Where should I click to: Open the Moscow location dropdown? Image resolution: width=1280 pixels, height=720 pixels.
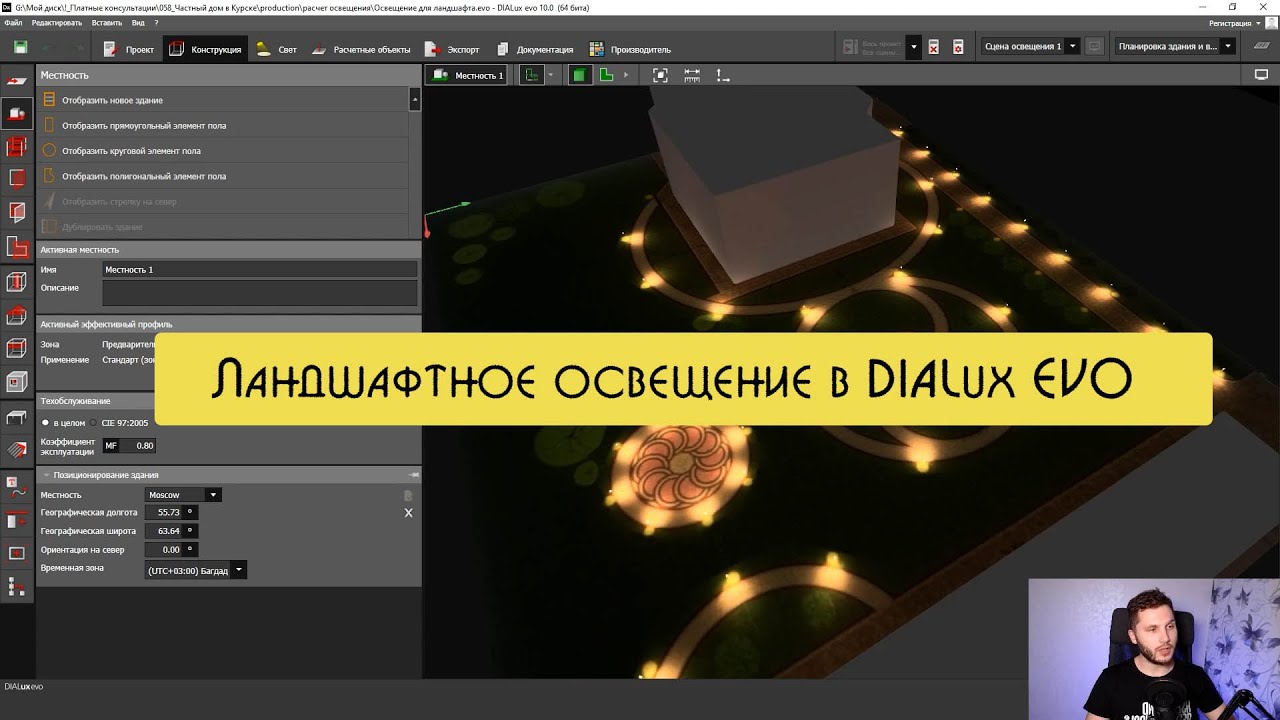(212, 495)
